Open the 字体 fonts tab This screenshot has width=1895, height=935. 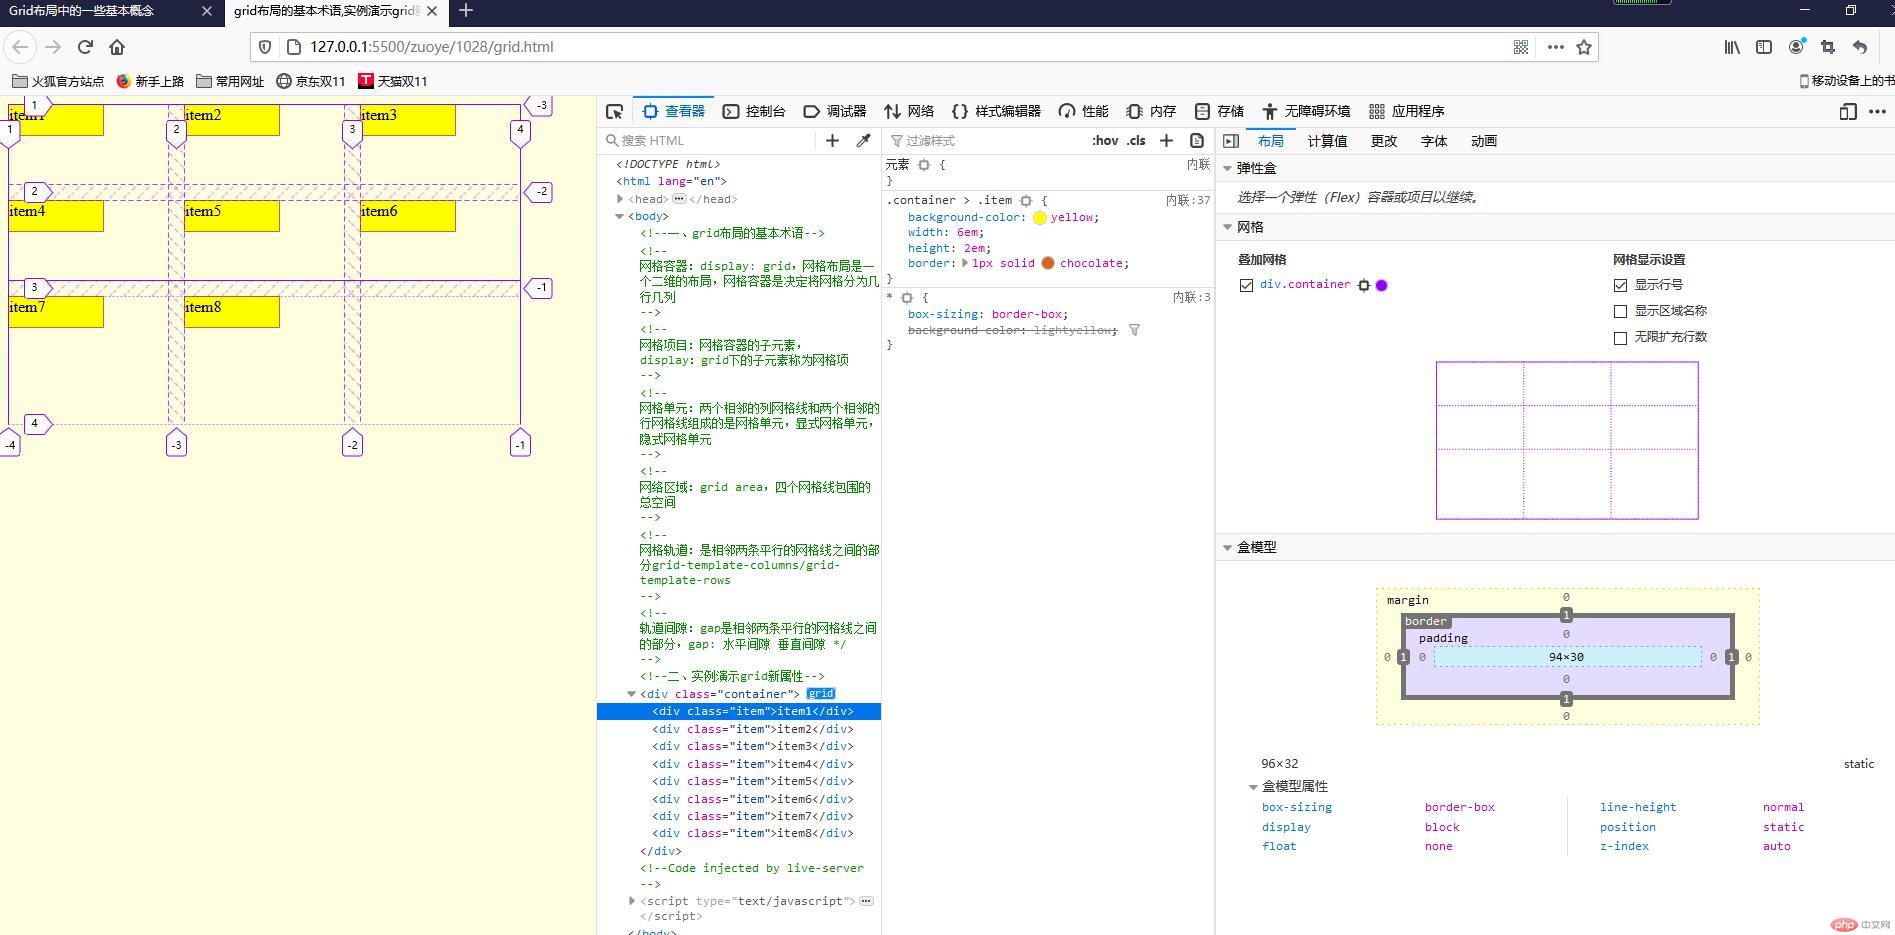click(1434, 141)
